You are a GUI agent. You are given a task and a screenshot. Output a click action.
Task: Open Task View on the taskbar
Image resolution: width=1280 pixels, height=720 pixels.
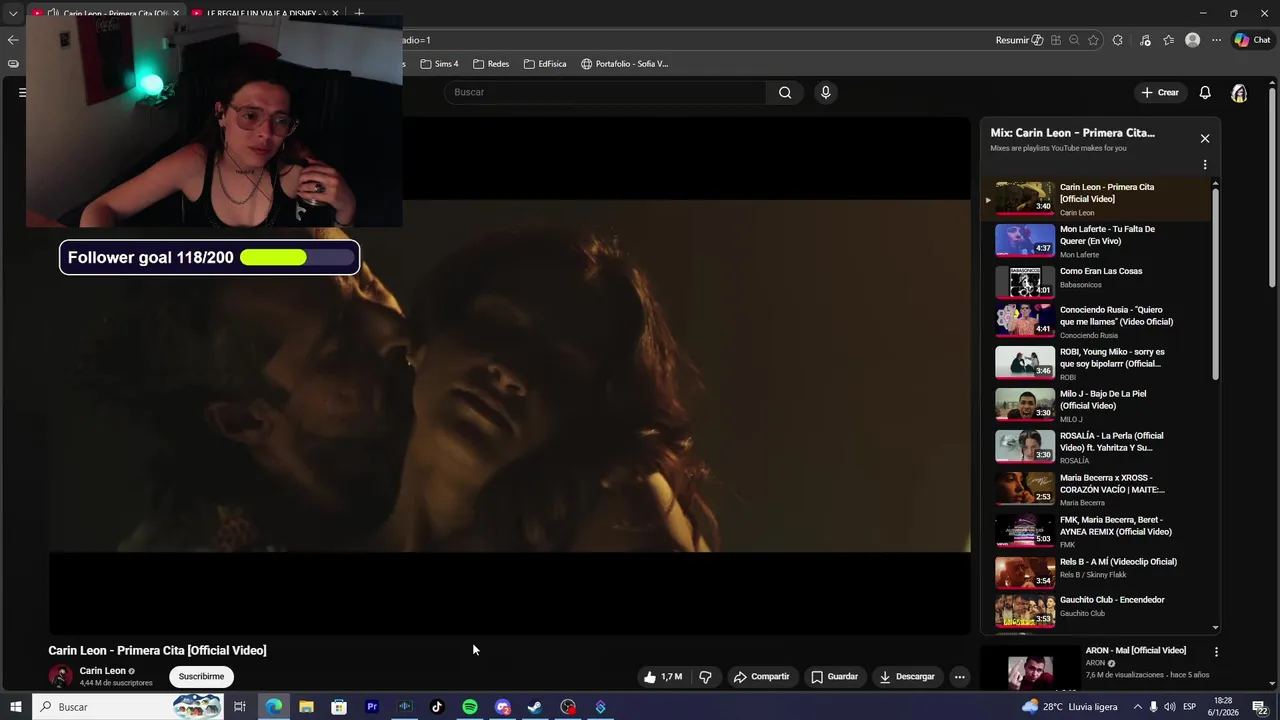(240, 707)
